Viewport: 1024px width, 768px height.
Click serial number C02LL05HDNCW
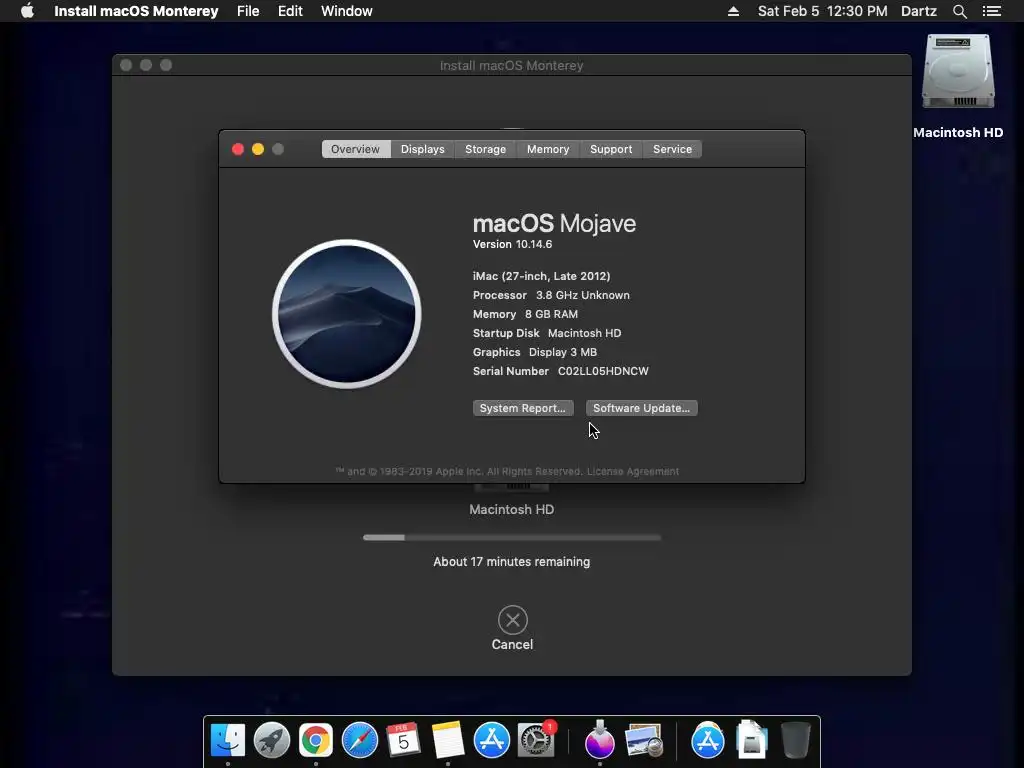603,371
